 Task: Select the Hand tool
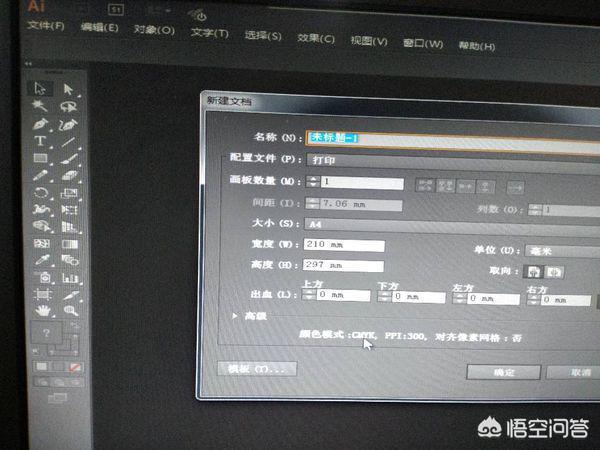point(43,310)
